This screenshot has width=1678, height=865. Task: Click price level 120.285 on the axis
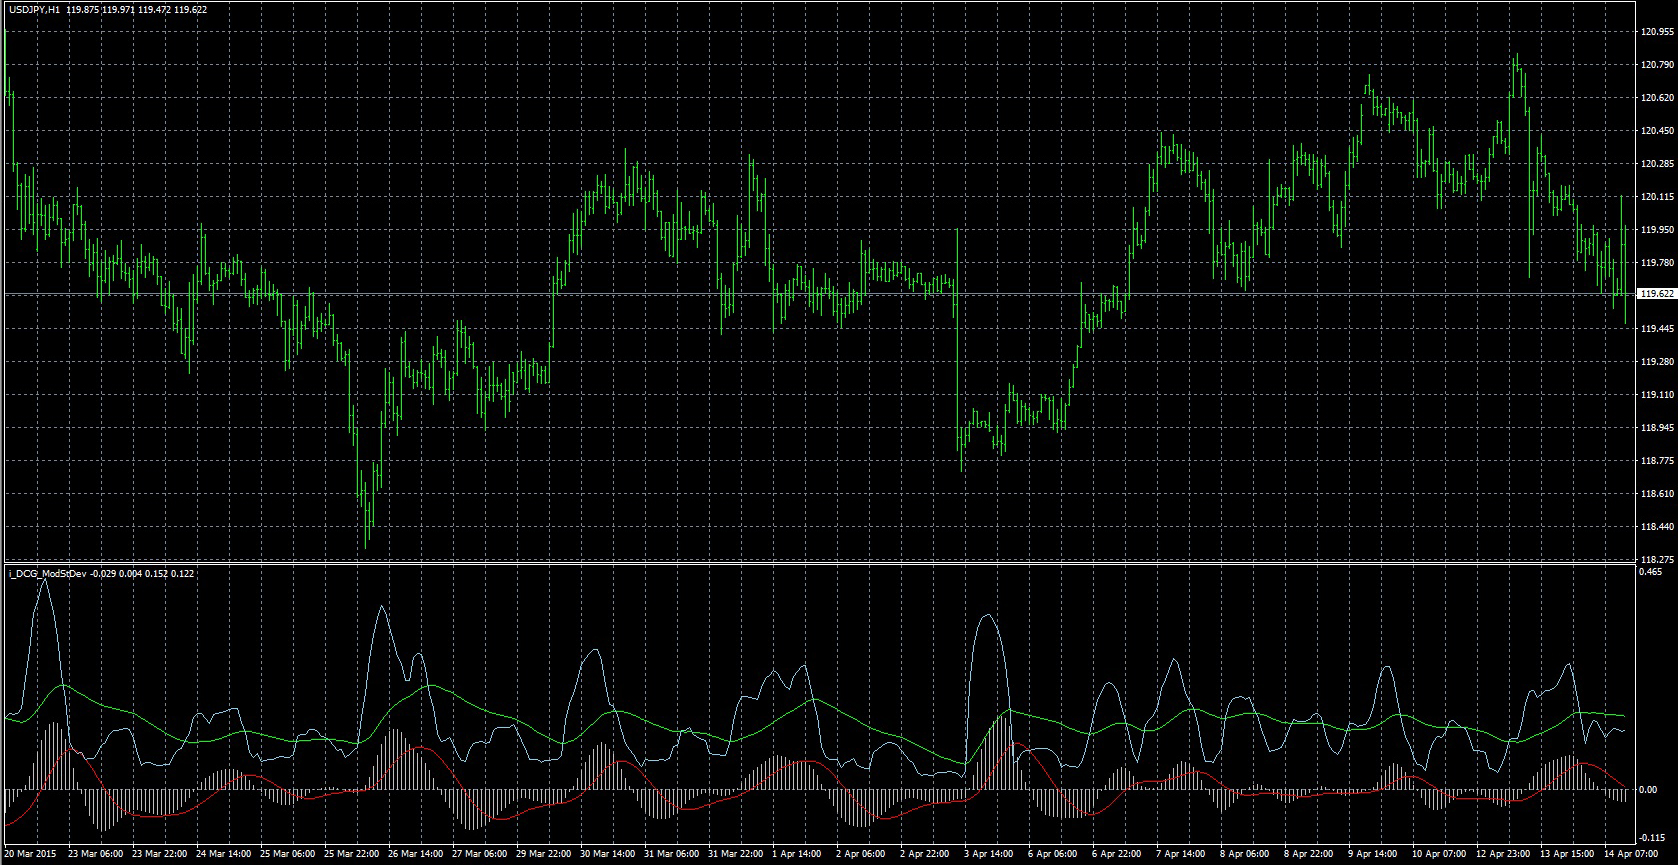click(x=1656, y=164)
